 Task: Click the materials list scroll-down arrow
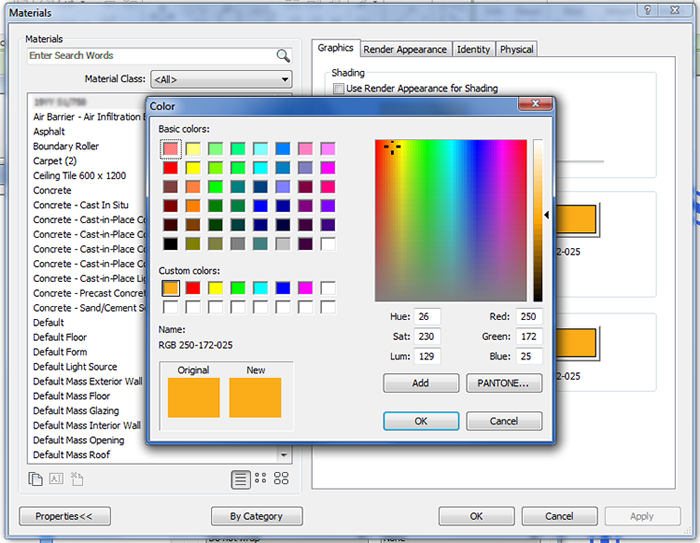pos(283,455)
